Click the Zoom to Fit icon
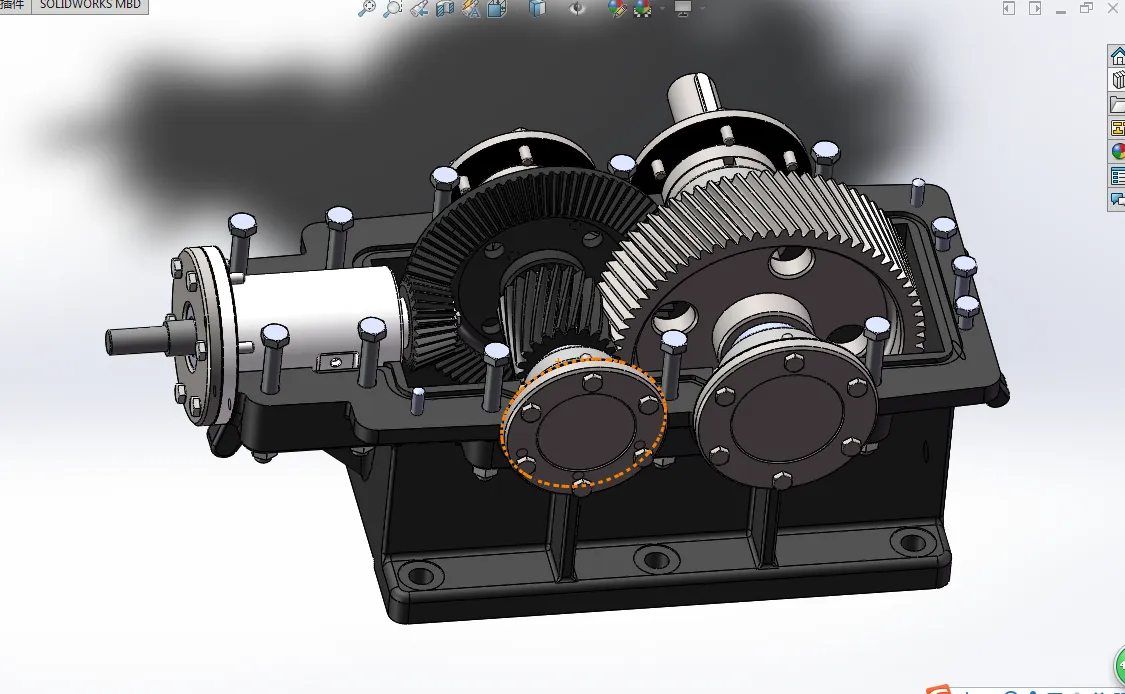Image resolution: width=1125 pixels, height=694 pixels. pyautogui.click(x=367, y=9)
